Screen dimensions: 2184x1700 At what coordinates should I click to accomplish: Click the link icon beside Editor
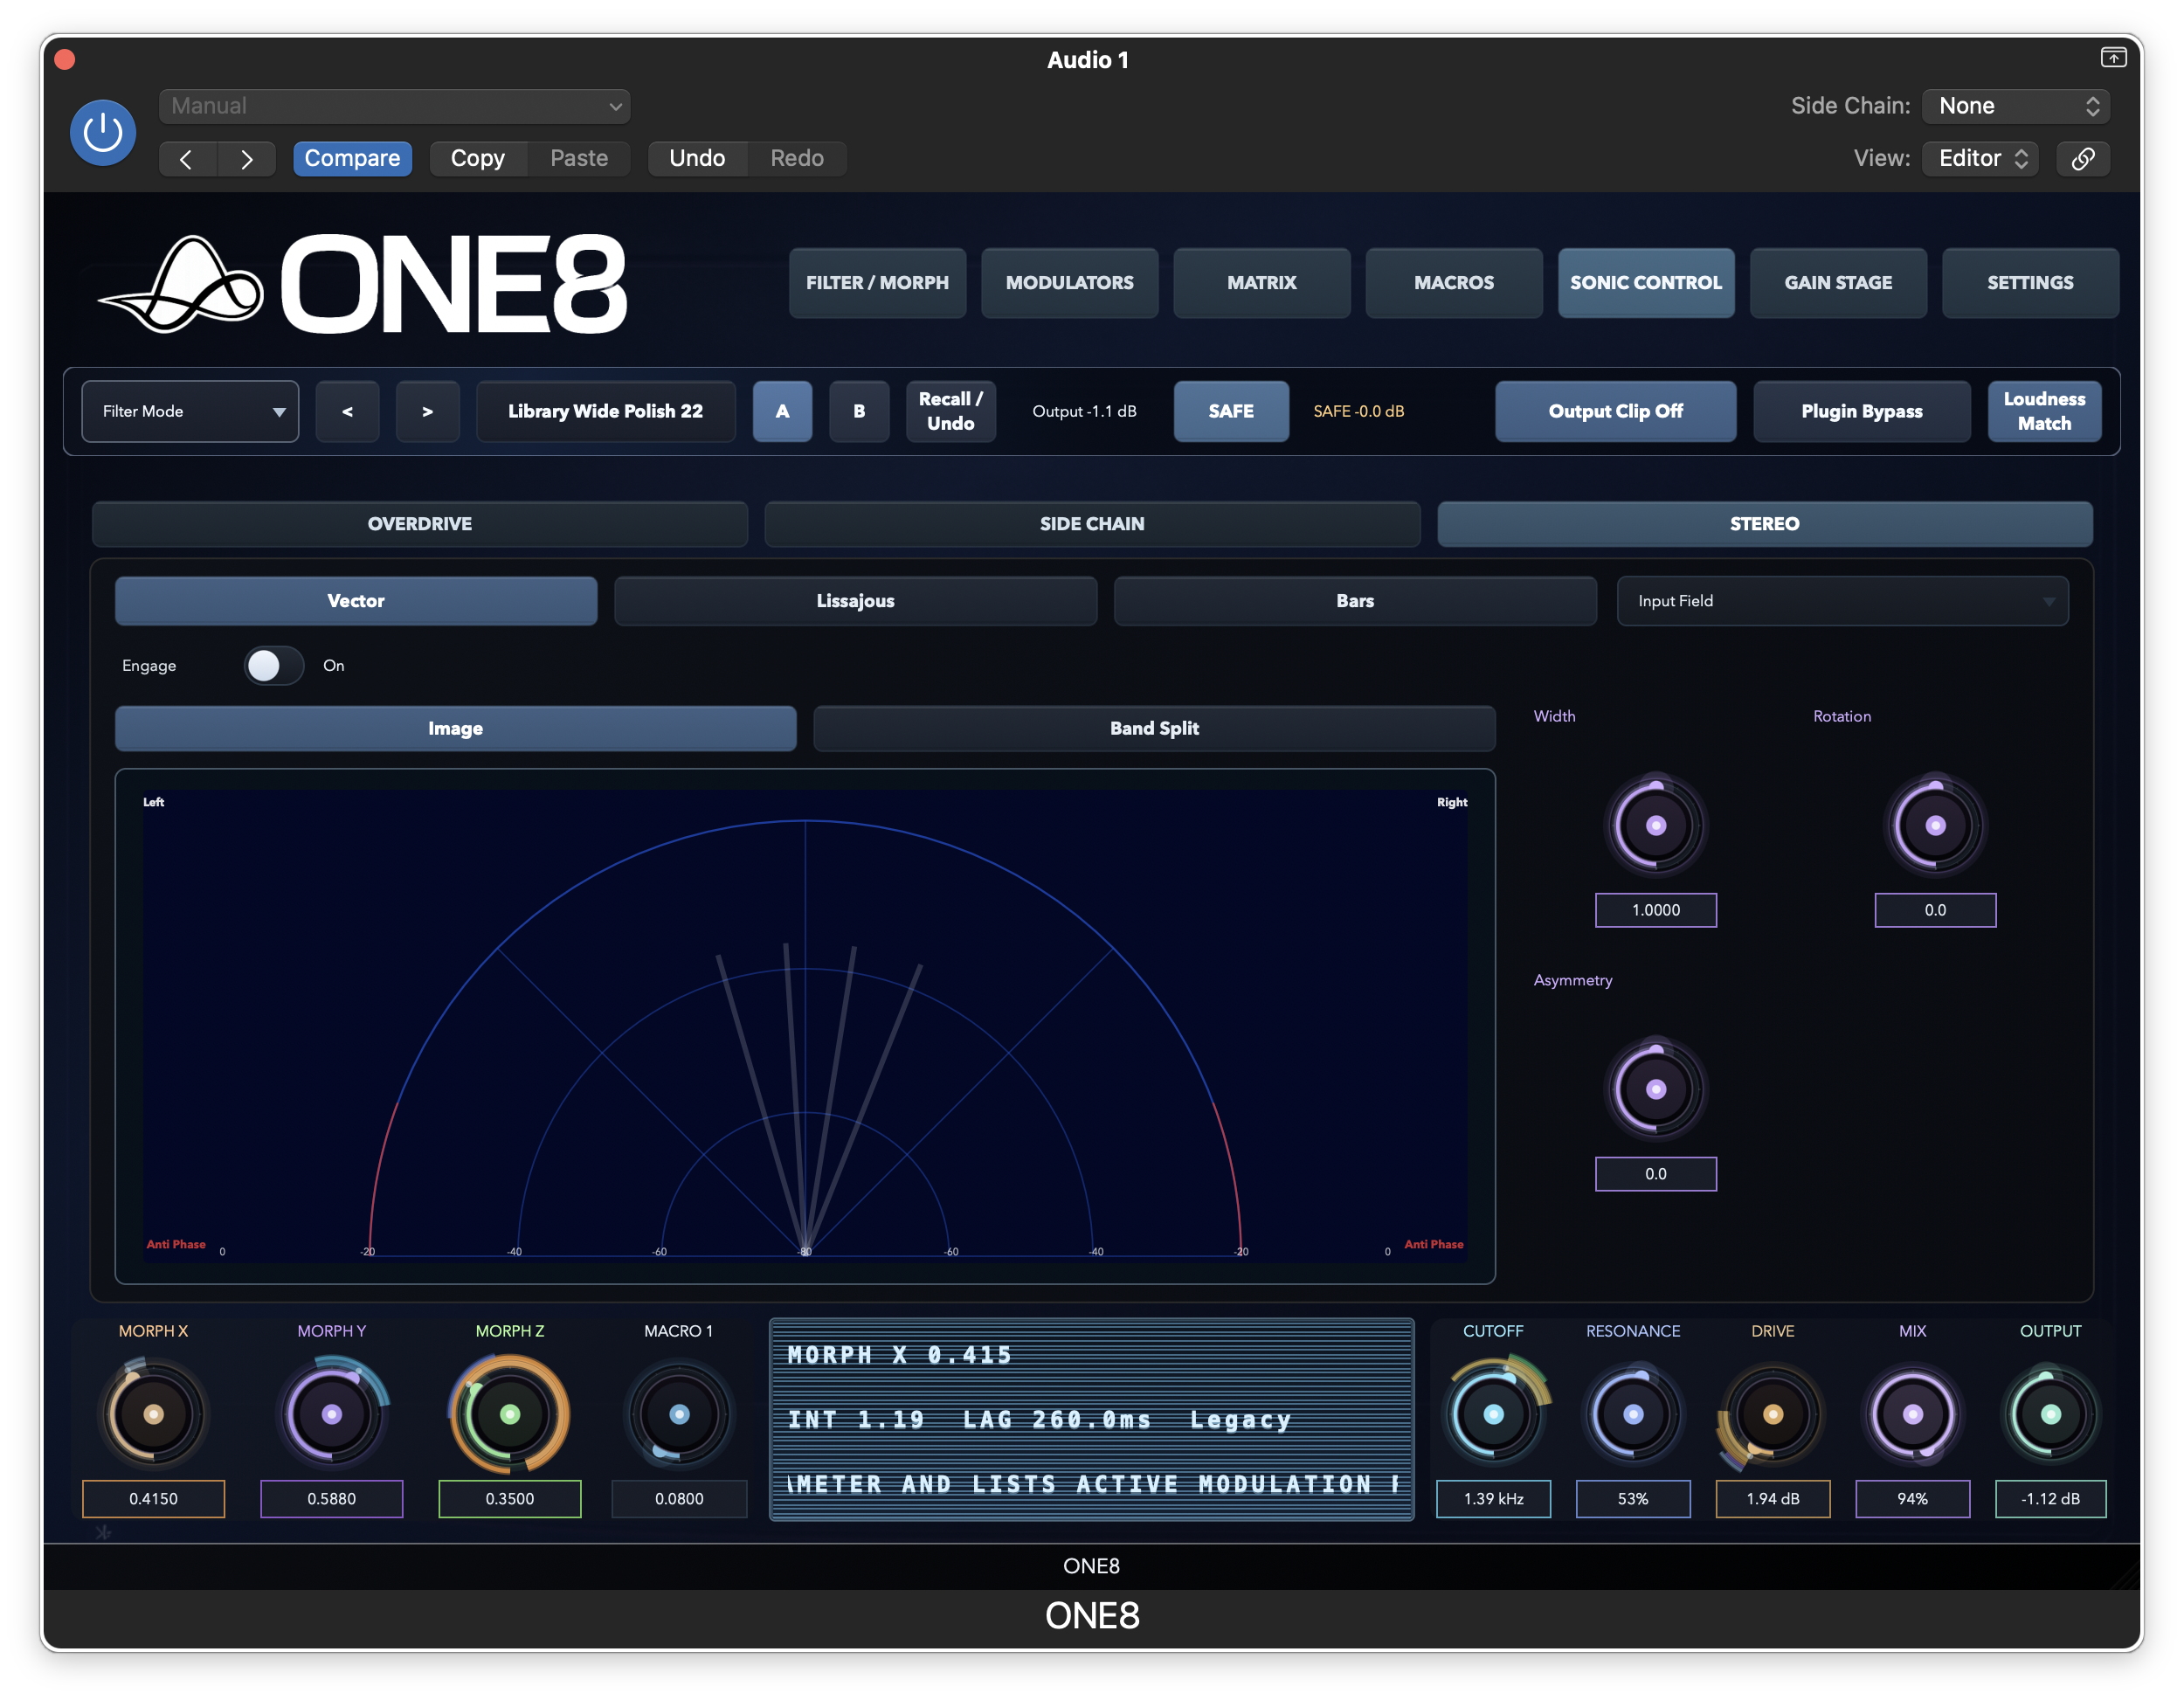(x=2082, y=158)
